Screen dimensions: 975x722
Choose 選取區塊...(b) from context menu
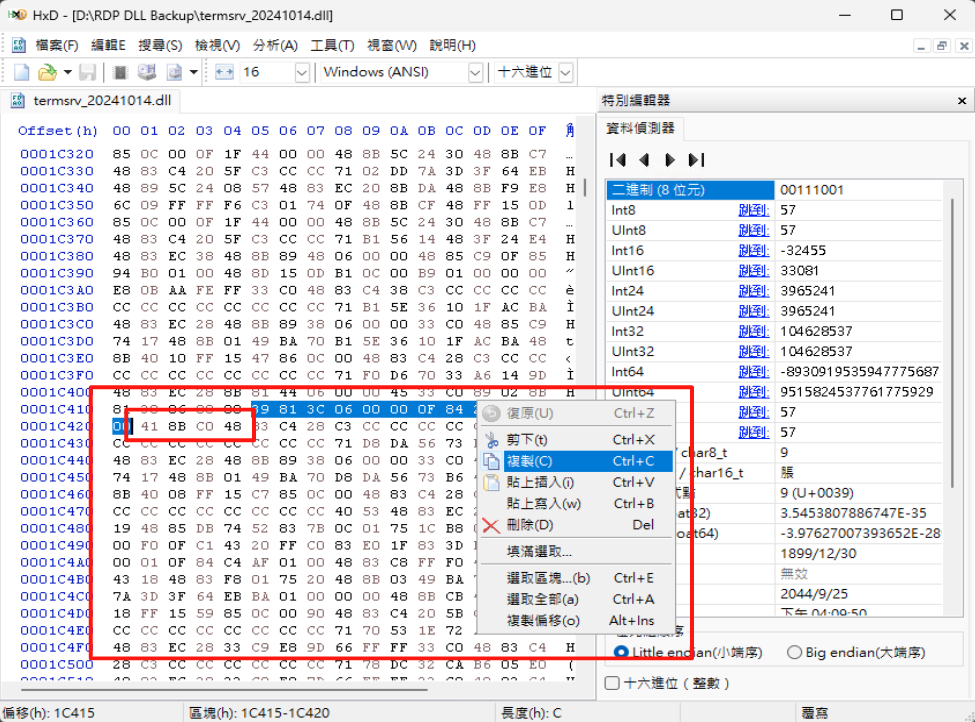(576, 578)
